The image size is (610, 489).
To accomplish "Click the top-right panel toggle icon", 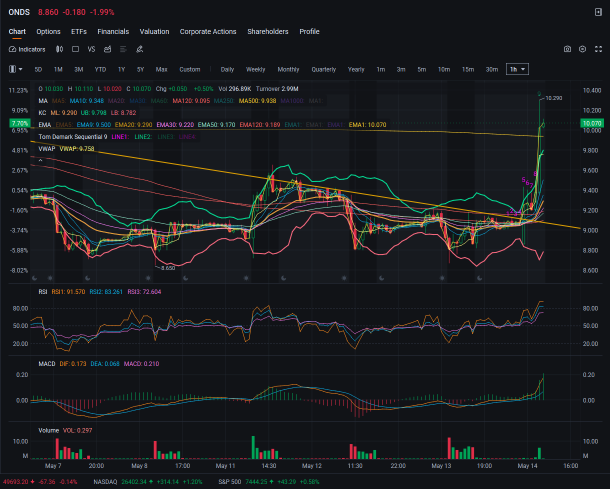I will point(598,12).
